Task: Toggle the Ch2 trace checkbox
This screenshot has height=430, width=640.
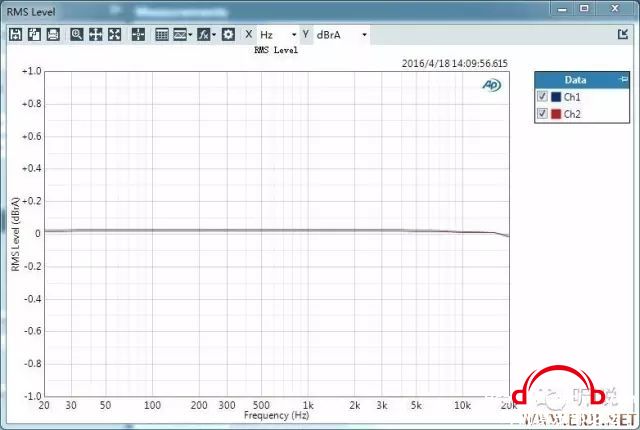Action: (542, 113)
